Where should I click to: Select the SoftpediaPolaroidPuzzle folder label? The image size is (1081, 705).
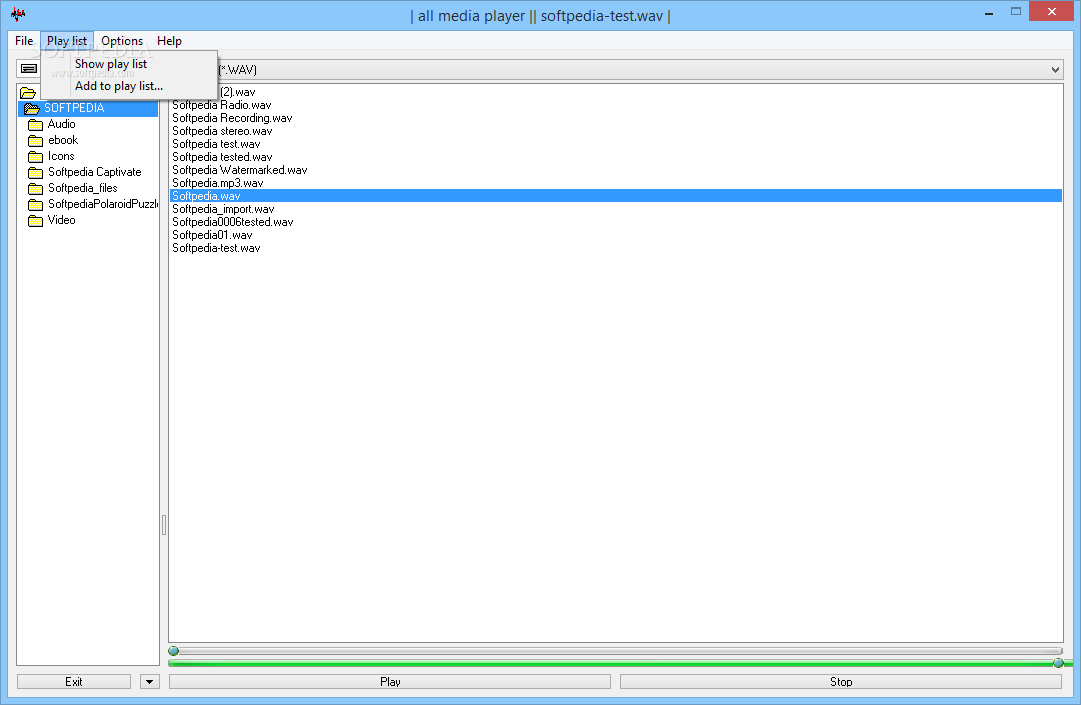pyautogui.click(x=103, y=204)
